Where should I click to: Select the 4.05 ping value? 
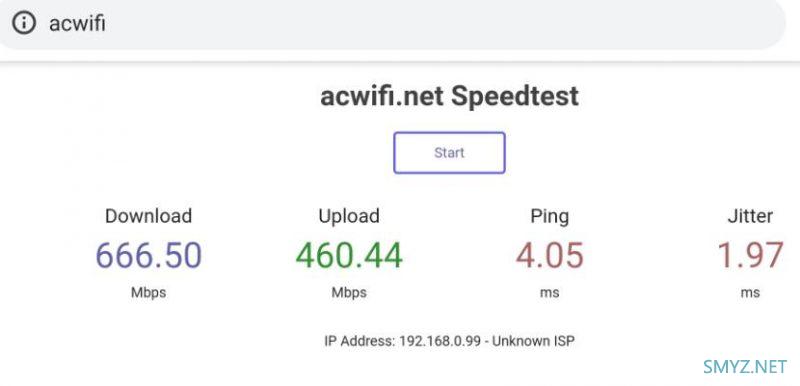[549, 255]
